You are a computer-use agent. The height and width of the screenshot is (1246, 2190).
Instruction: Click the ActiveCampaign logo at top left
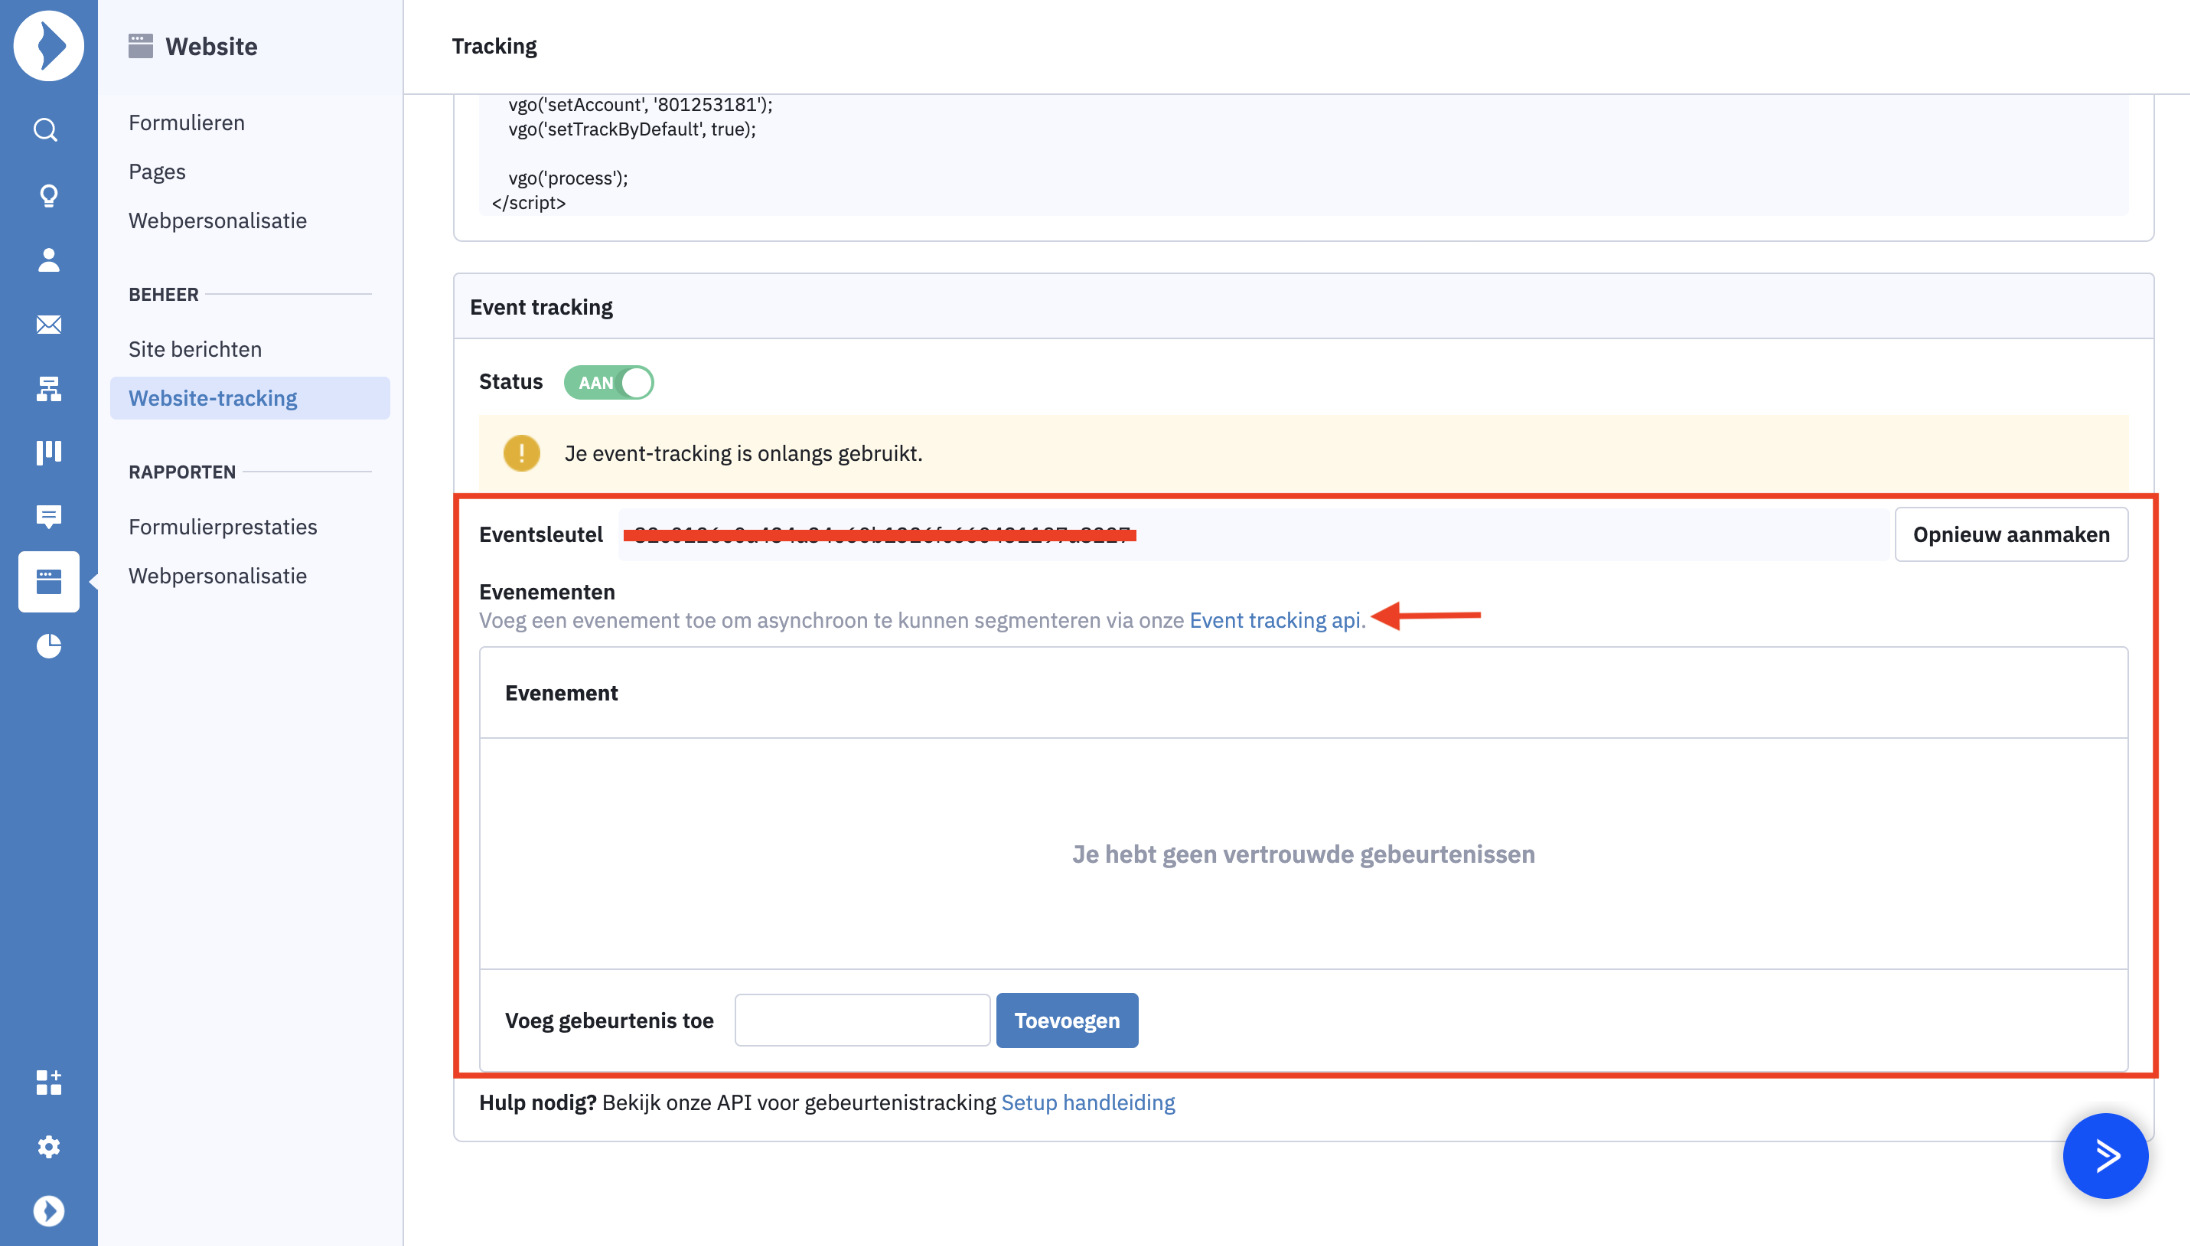[48, 46]
